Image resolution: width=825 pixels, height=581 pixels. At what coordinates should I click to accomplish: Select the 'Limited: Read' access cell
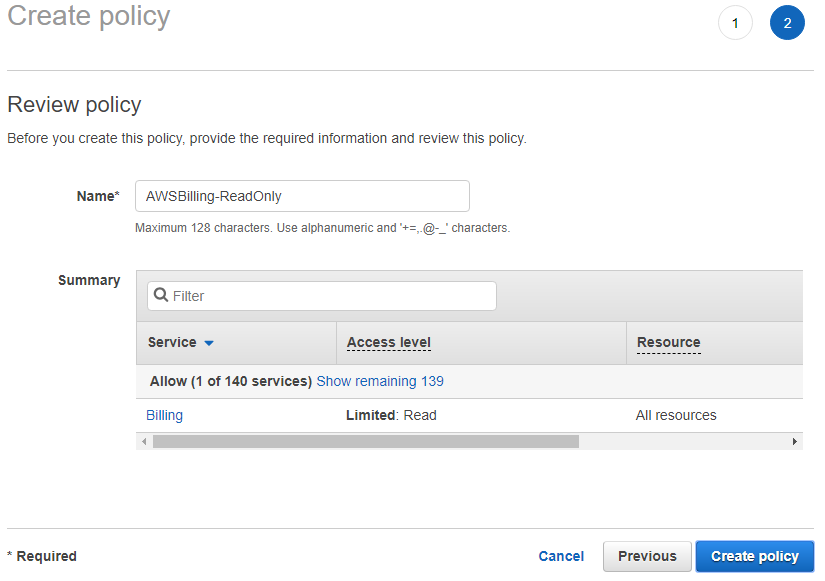[391, 415]
